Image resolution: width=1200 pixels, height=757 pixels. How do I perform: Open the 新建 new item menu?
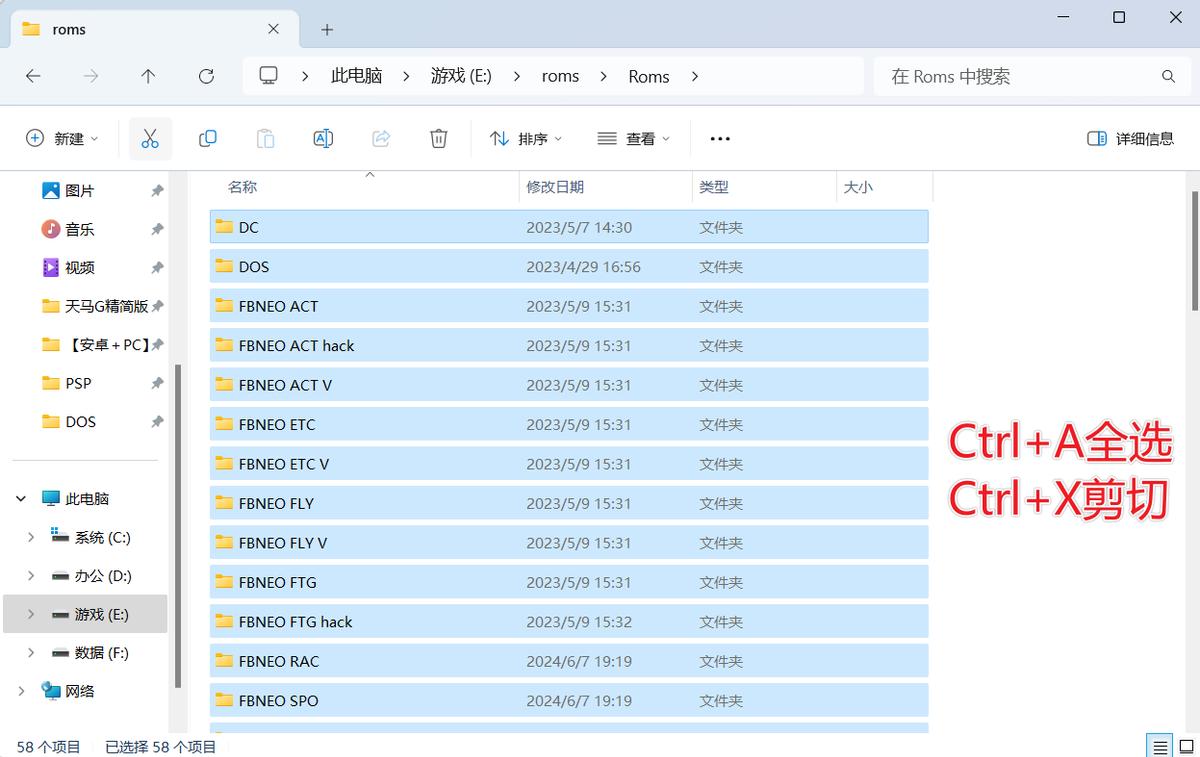[62, 138]
